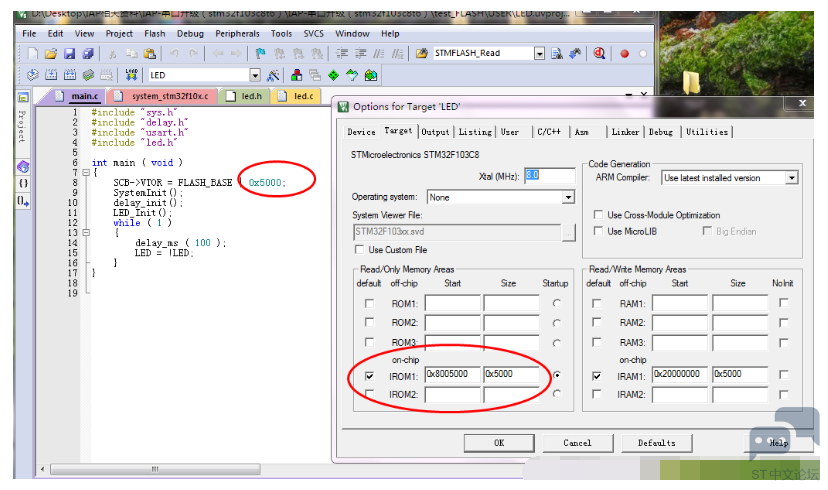The height and width of the screenshot is (490, 828).
Task: Create a new file with the toolbar icon
Action: [x=33, y=53]
